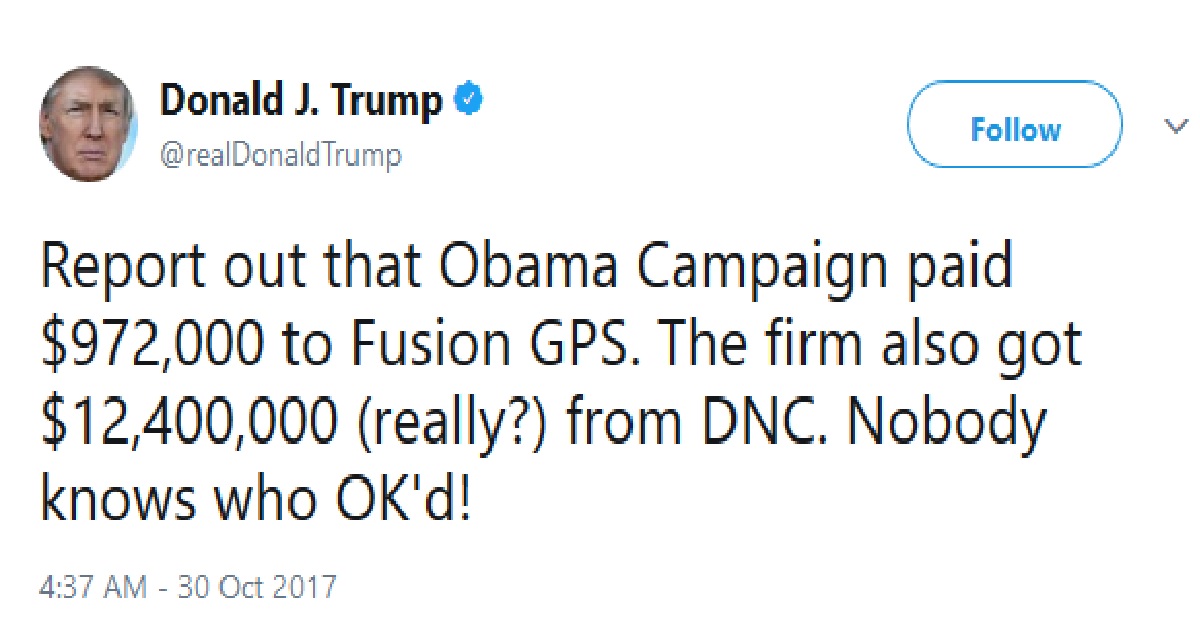
Task: Click the blue verified badge icon
Action: (470, 100)
